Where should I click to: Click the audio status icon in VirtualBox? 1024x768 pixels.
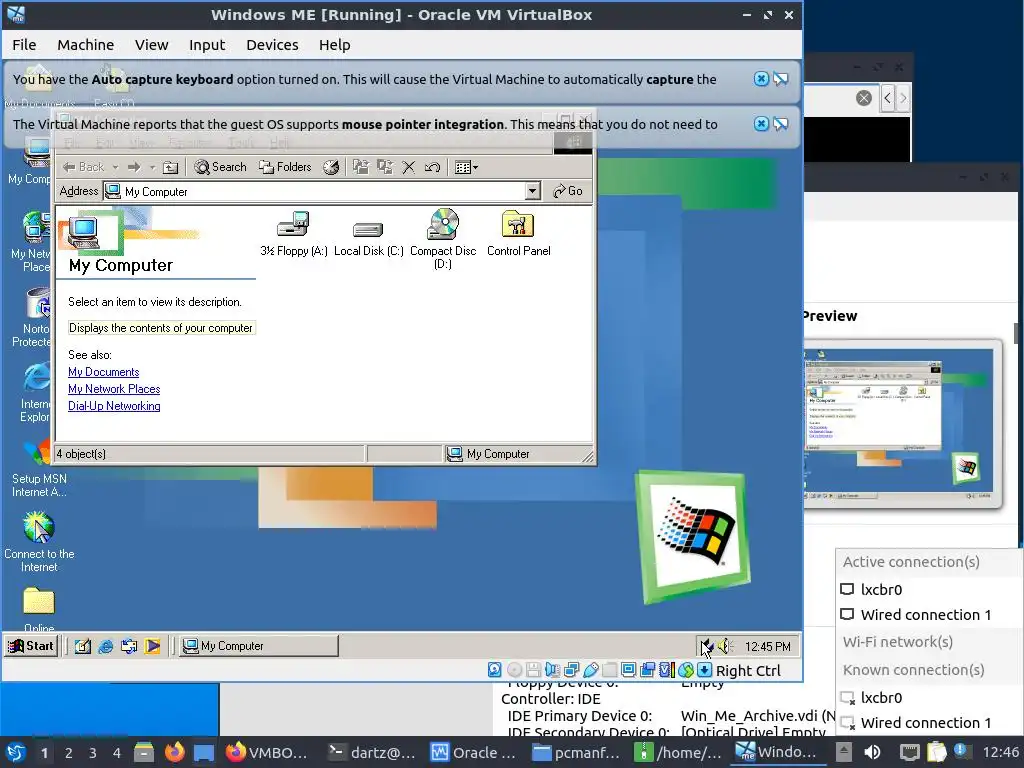(552, 670)
